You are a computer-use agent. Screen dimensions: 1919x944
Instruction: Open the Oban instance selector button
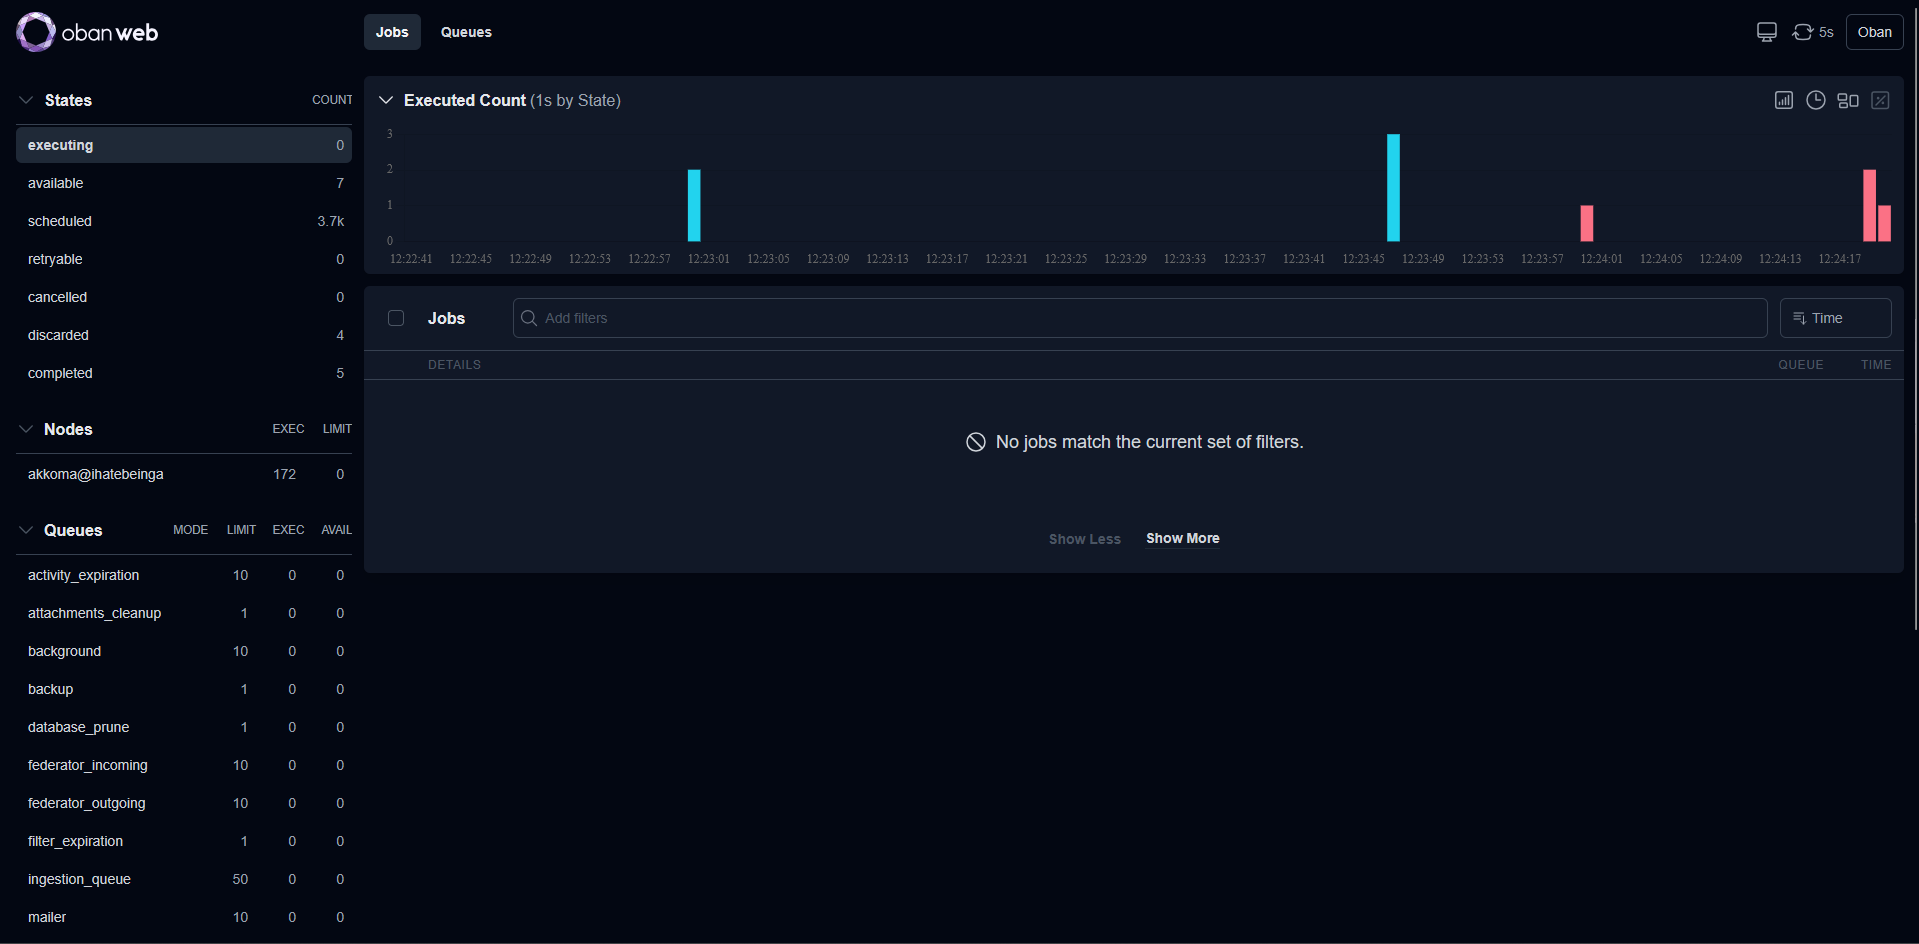click(1874, 32)
